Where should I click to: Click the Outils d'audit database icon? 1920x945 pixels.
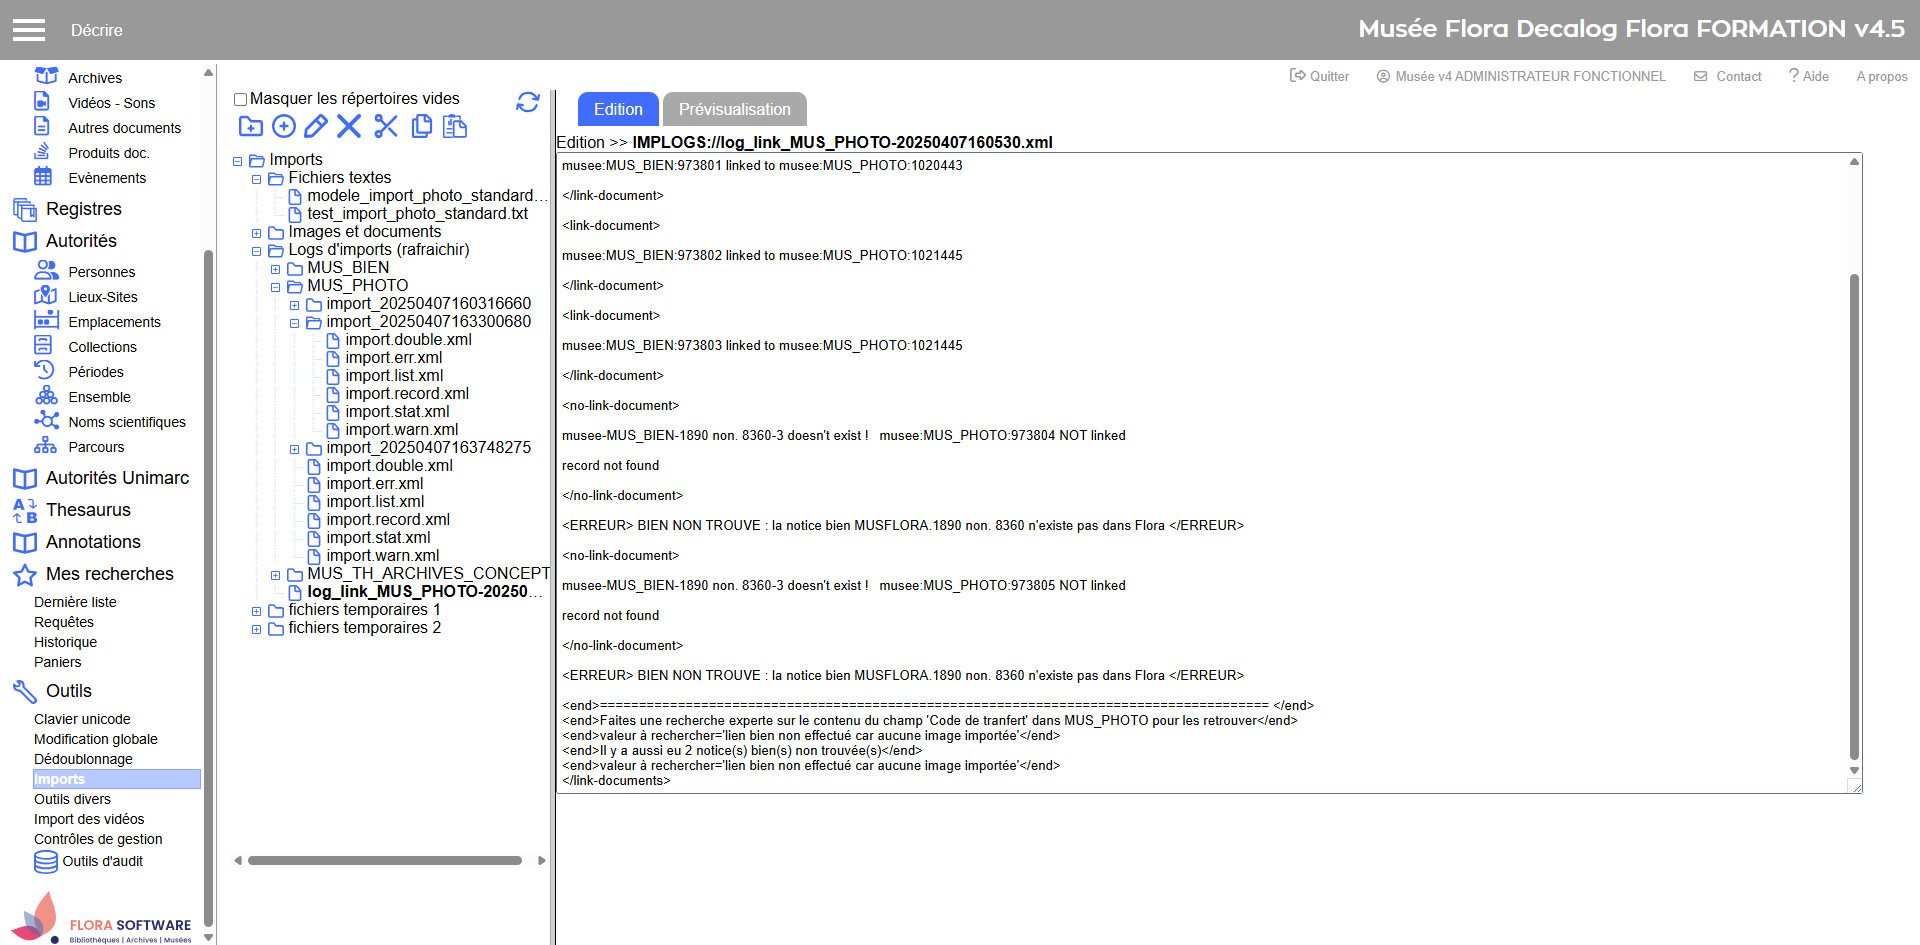pos(46,861)
